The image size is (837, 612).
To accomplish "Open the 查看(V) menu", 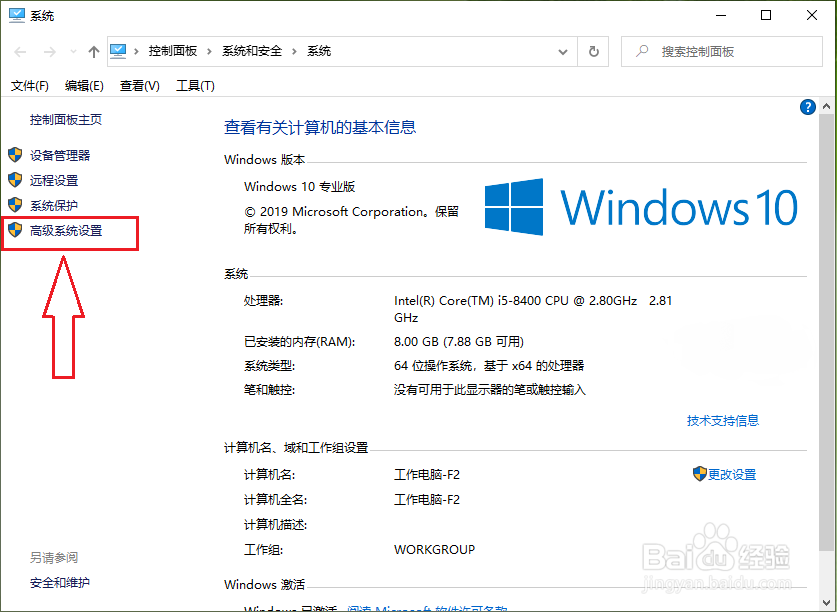I will coord(140,86).
